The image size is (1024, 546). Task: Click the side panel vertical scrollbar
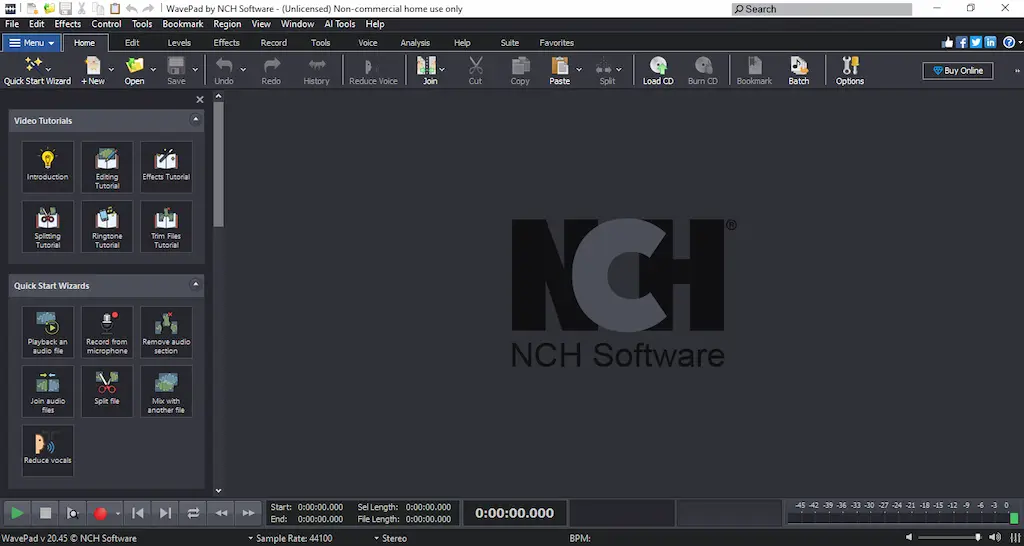pyautogui.click(x=218, y=163)
